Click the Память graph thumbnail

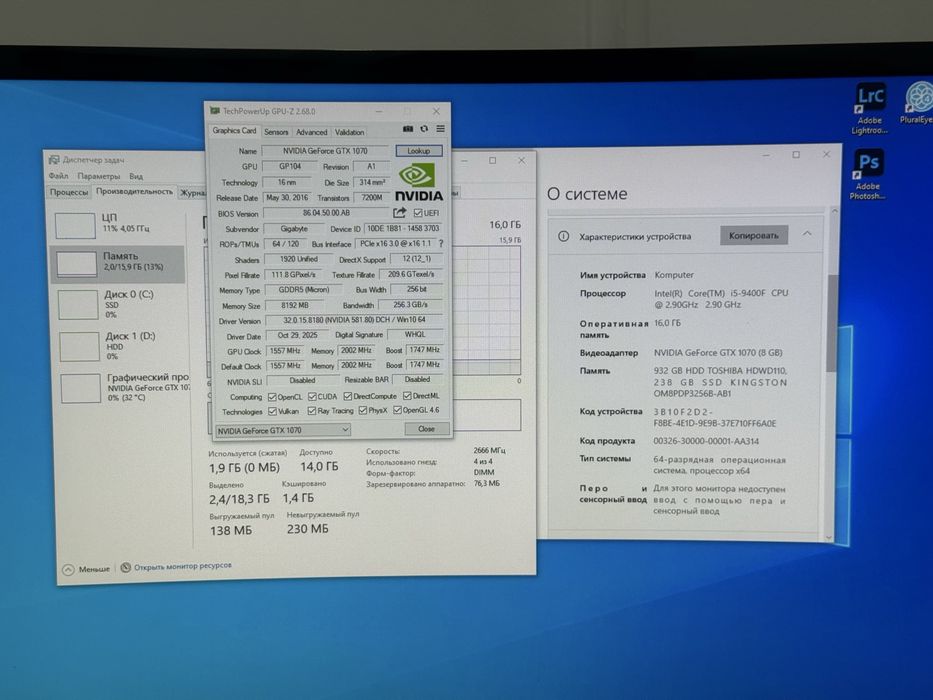click(77, 264)
